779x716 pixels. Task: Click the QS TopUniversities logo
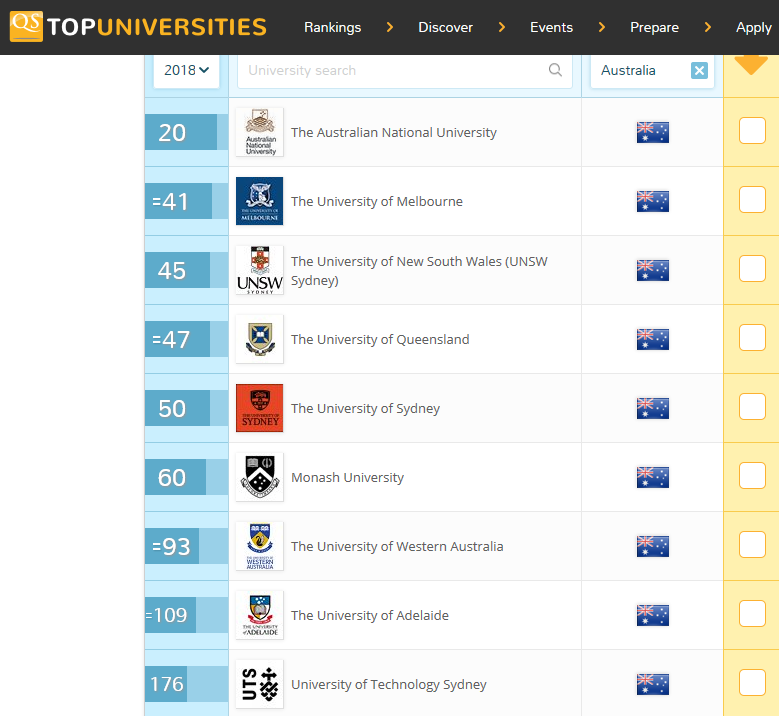tap(138, 26)
